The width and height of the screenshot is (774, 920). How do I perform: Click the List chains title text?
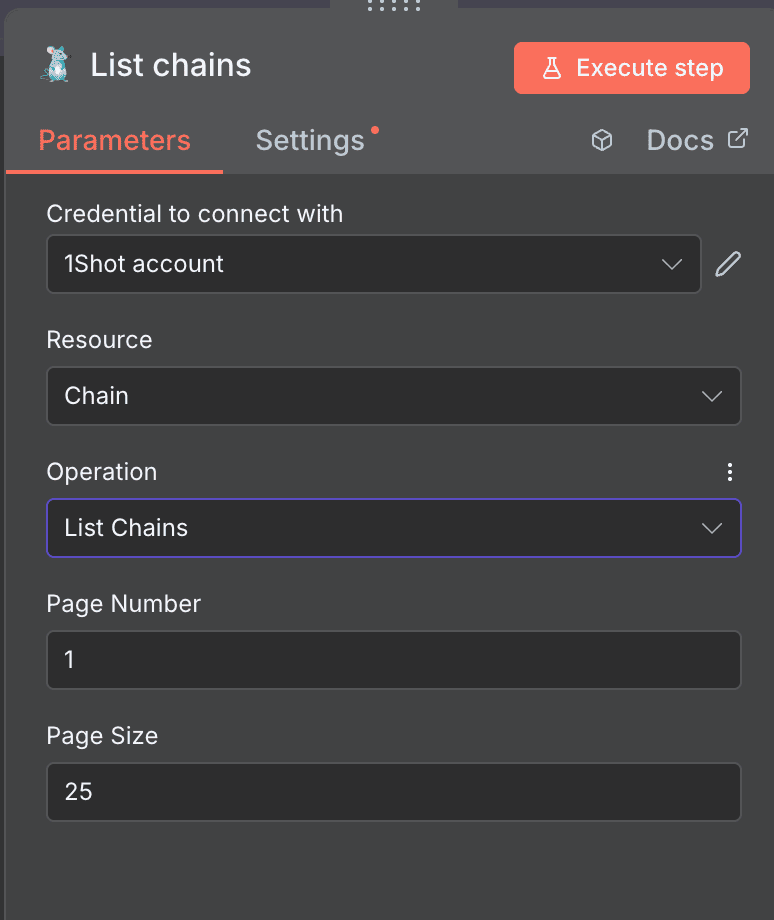coord(170,64)
